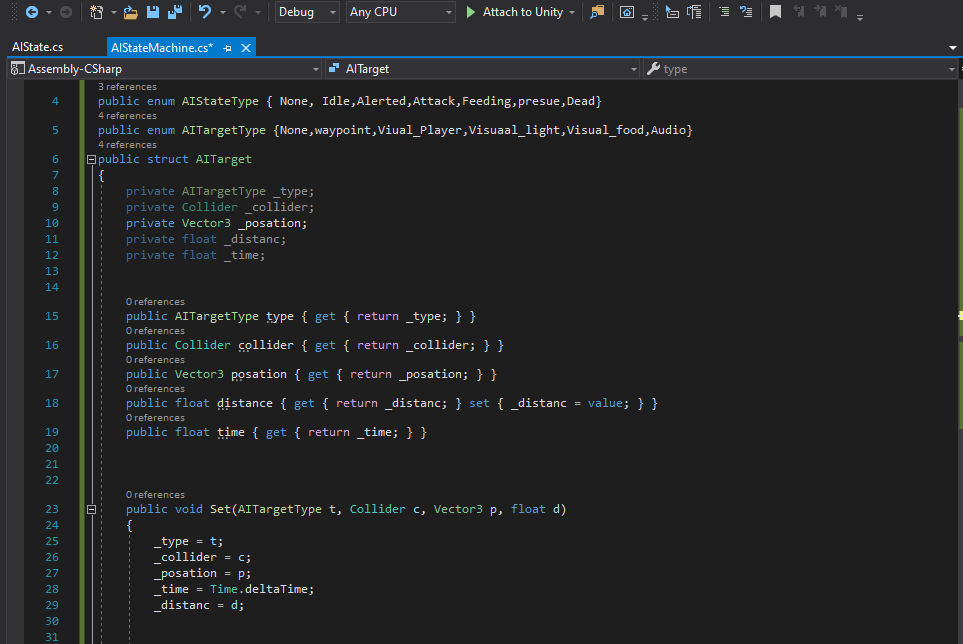Viewport: 963px width, 644px height.
Task: Click the New Project icon
Action: pos(96,12)
